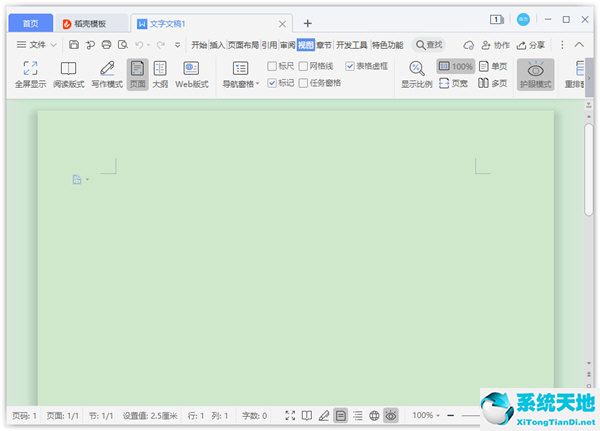The width and height of the screenshot is (600, 431).
Task: Set zoom to 100% in ribbon
Action: click(455, 66)
